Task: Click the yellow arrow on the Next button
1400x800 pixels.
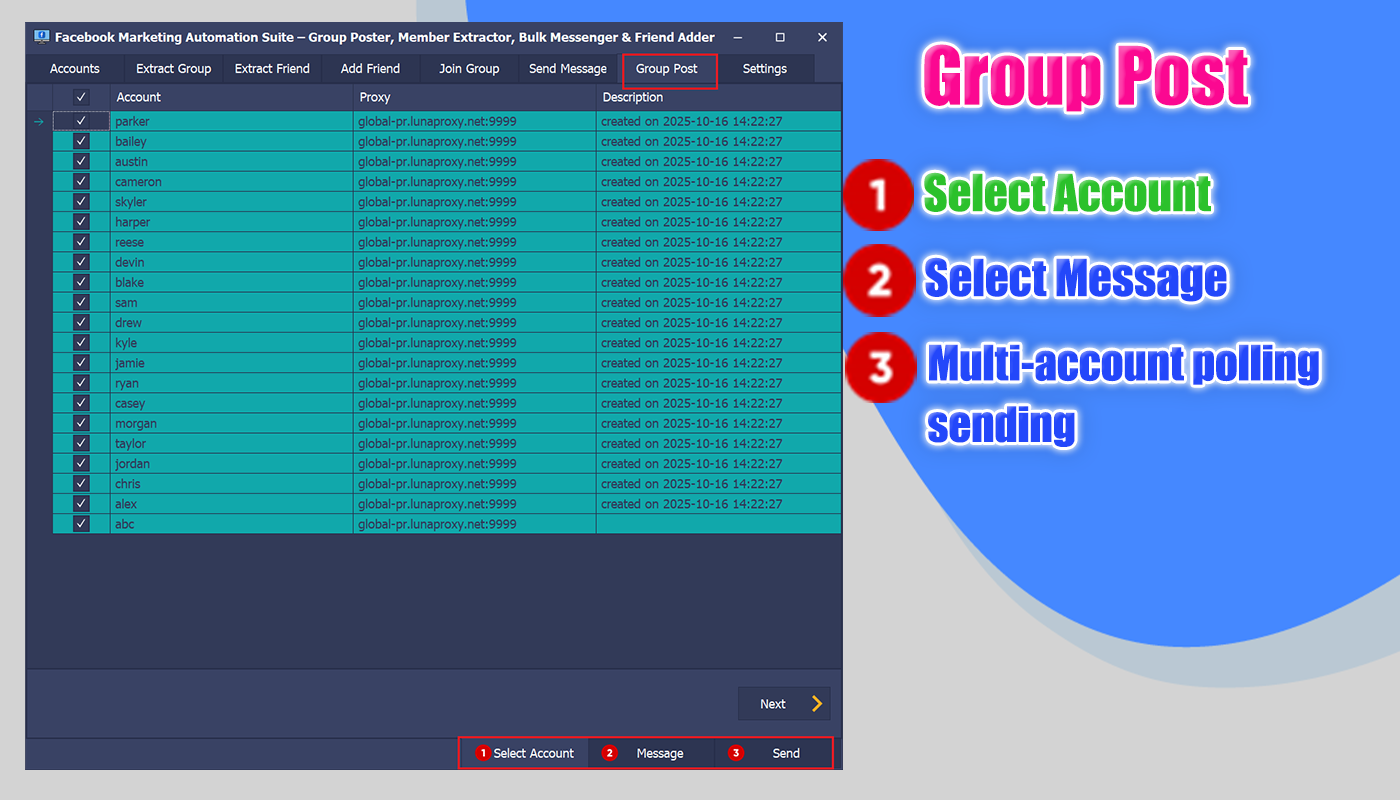Action: tap(817, 704)
